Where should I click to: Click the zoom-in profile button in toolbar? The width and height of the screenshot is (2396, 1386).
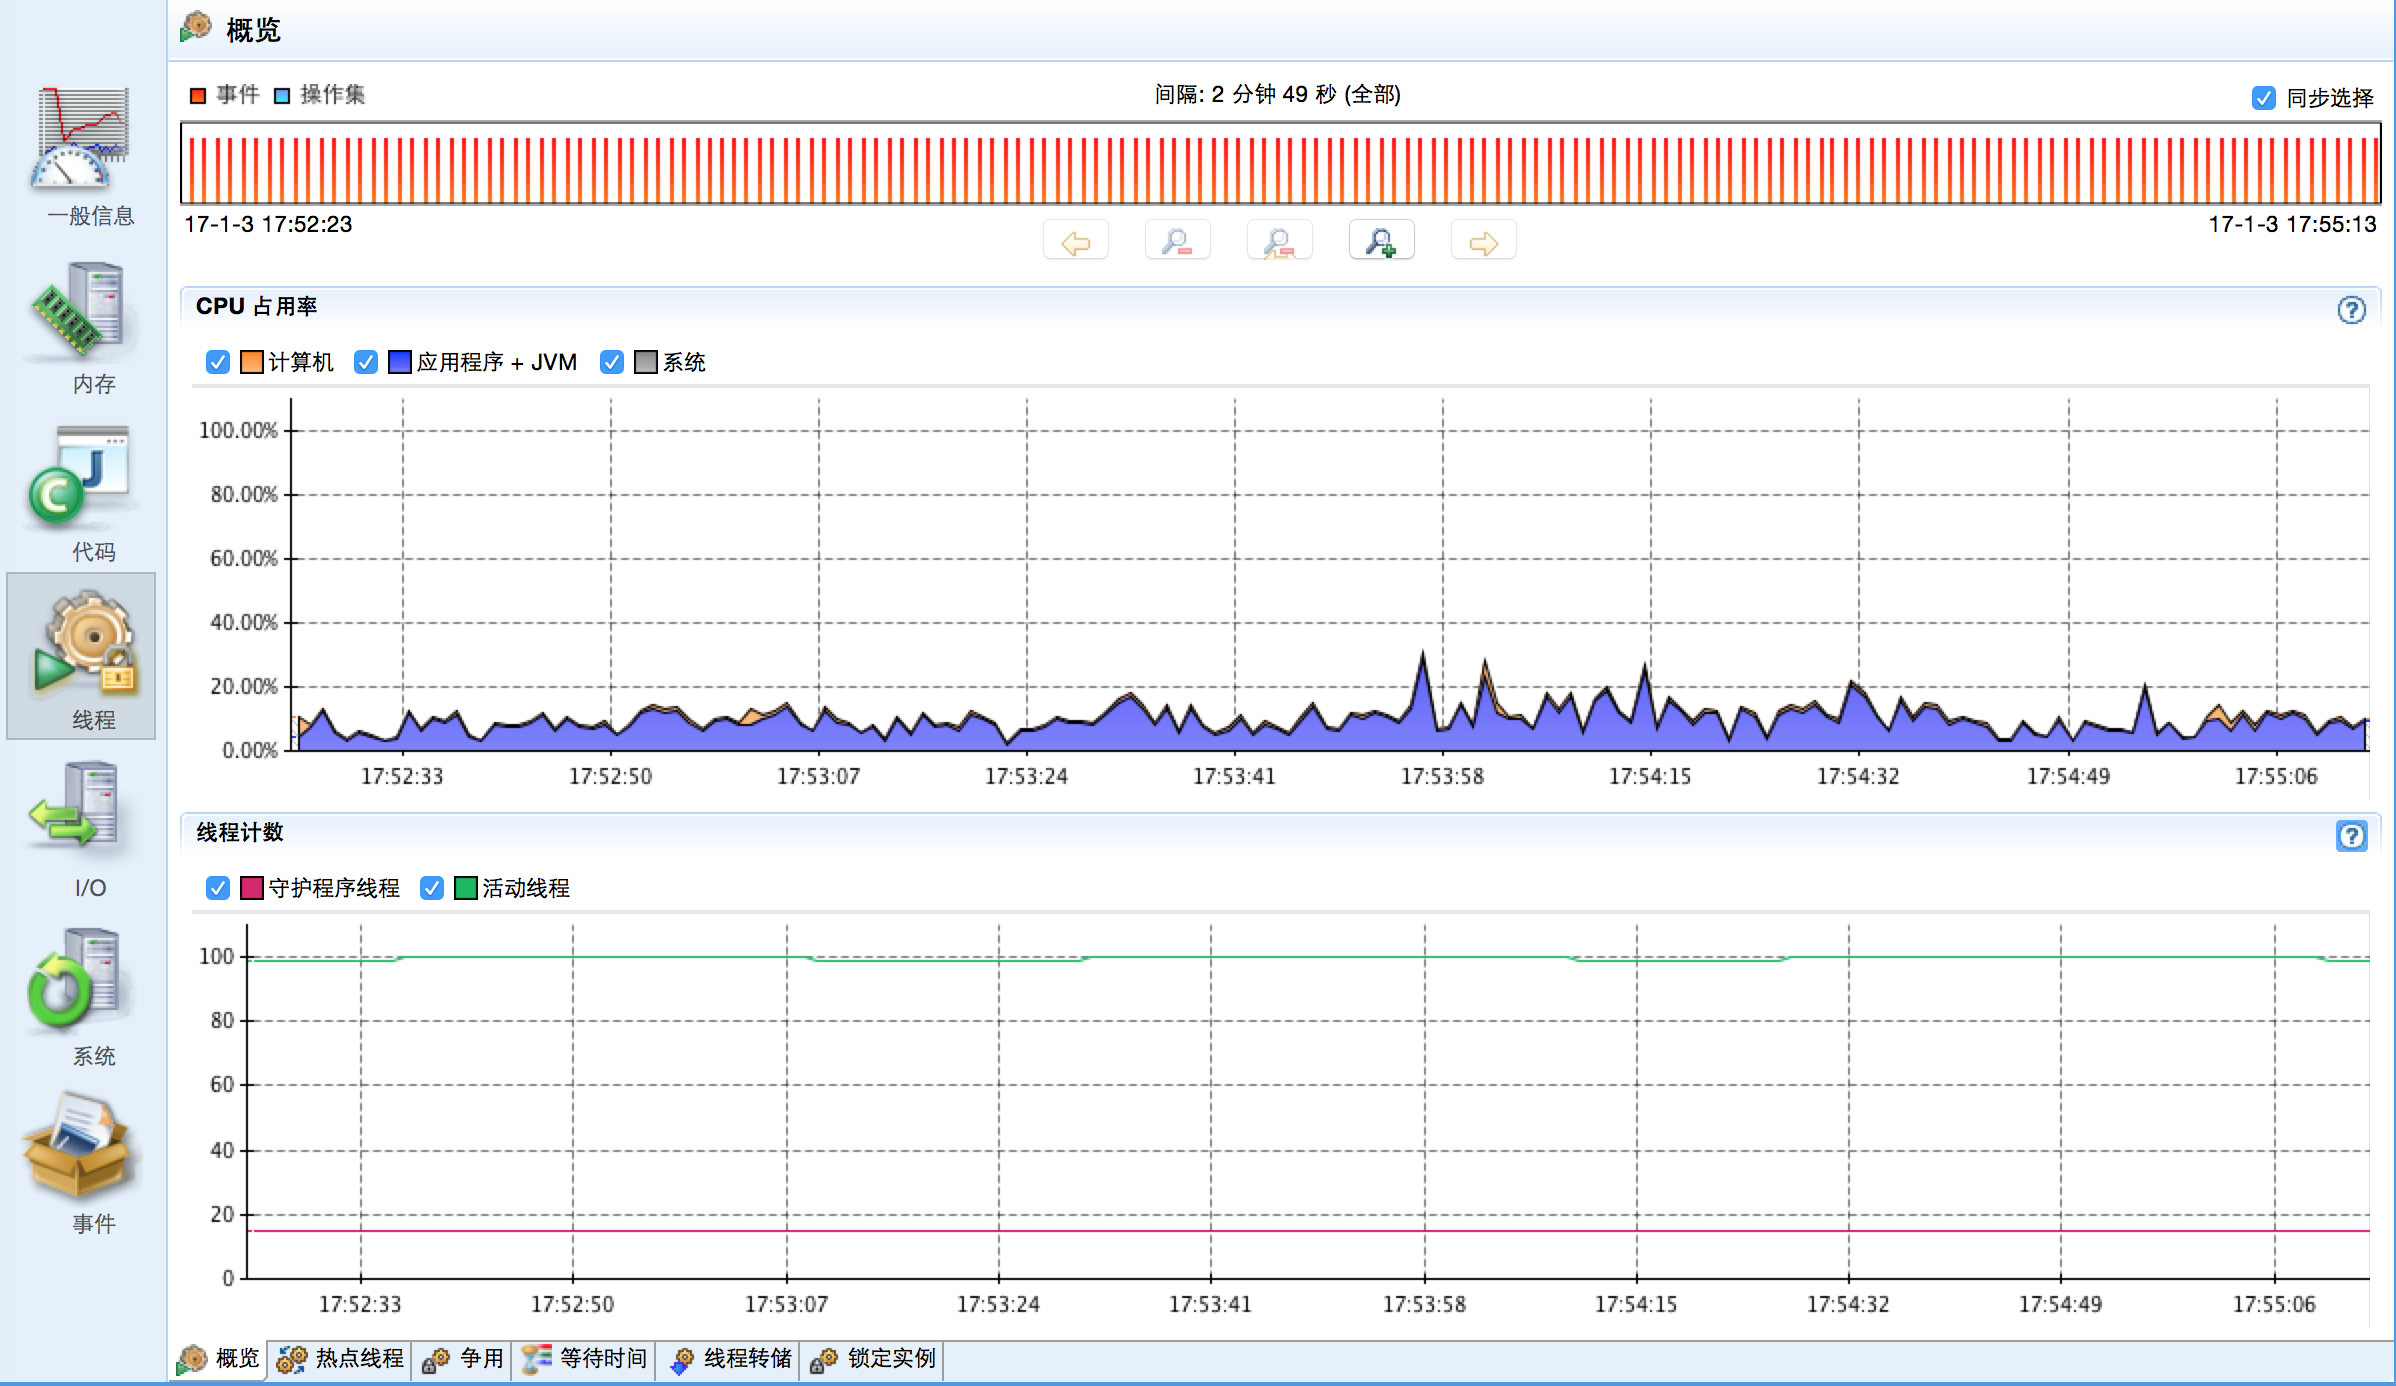(1378, 243)
